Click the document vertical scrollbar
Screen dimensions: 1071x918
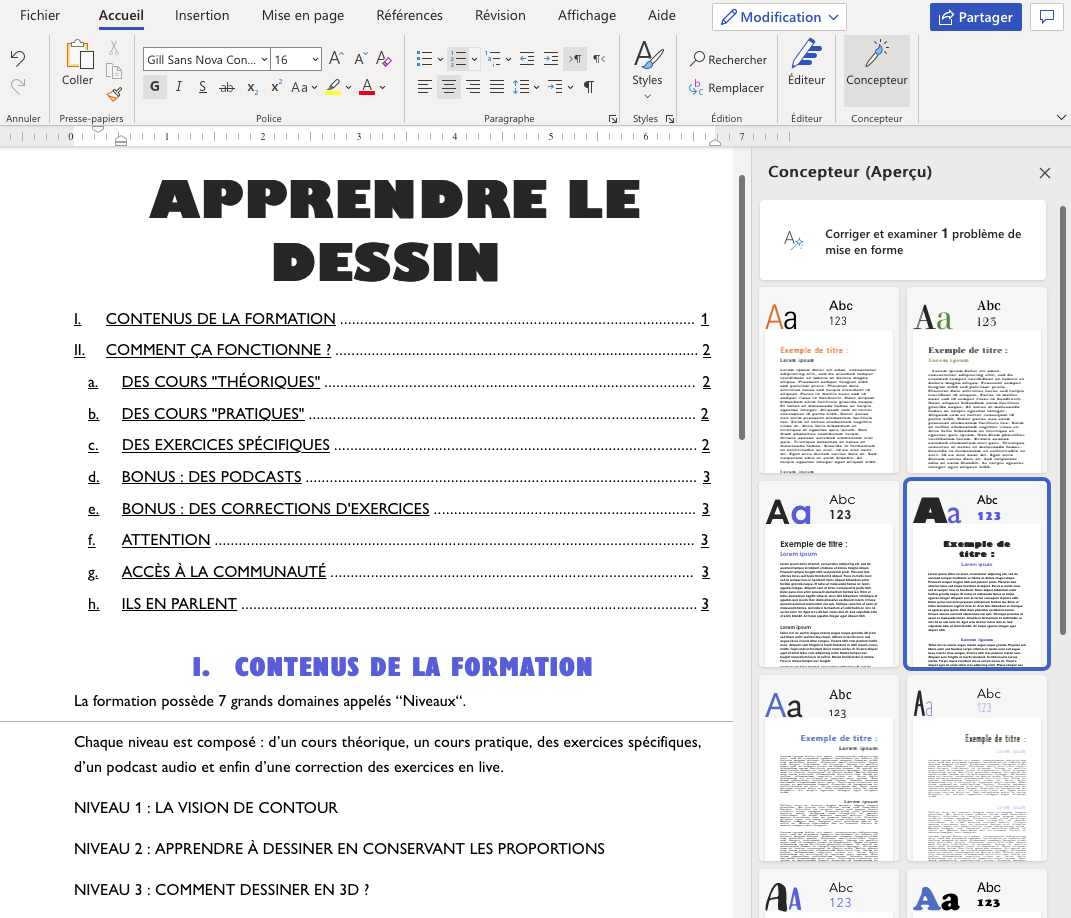pyautogui.click(x=742, y=307)
